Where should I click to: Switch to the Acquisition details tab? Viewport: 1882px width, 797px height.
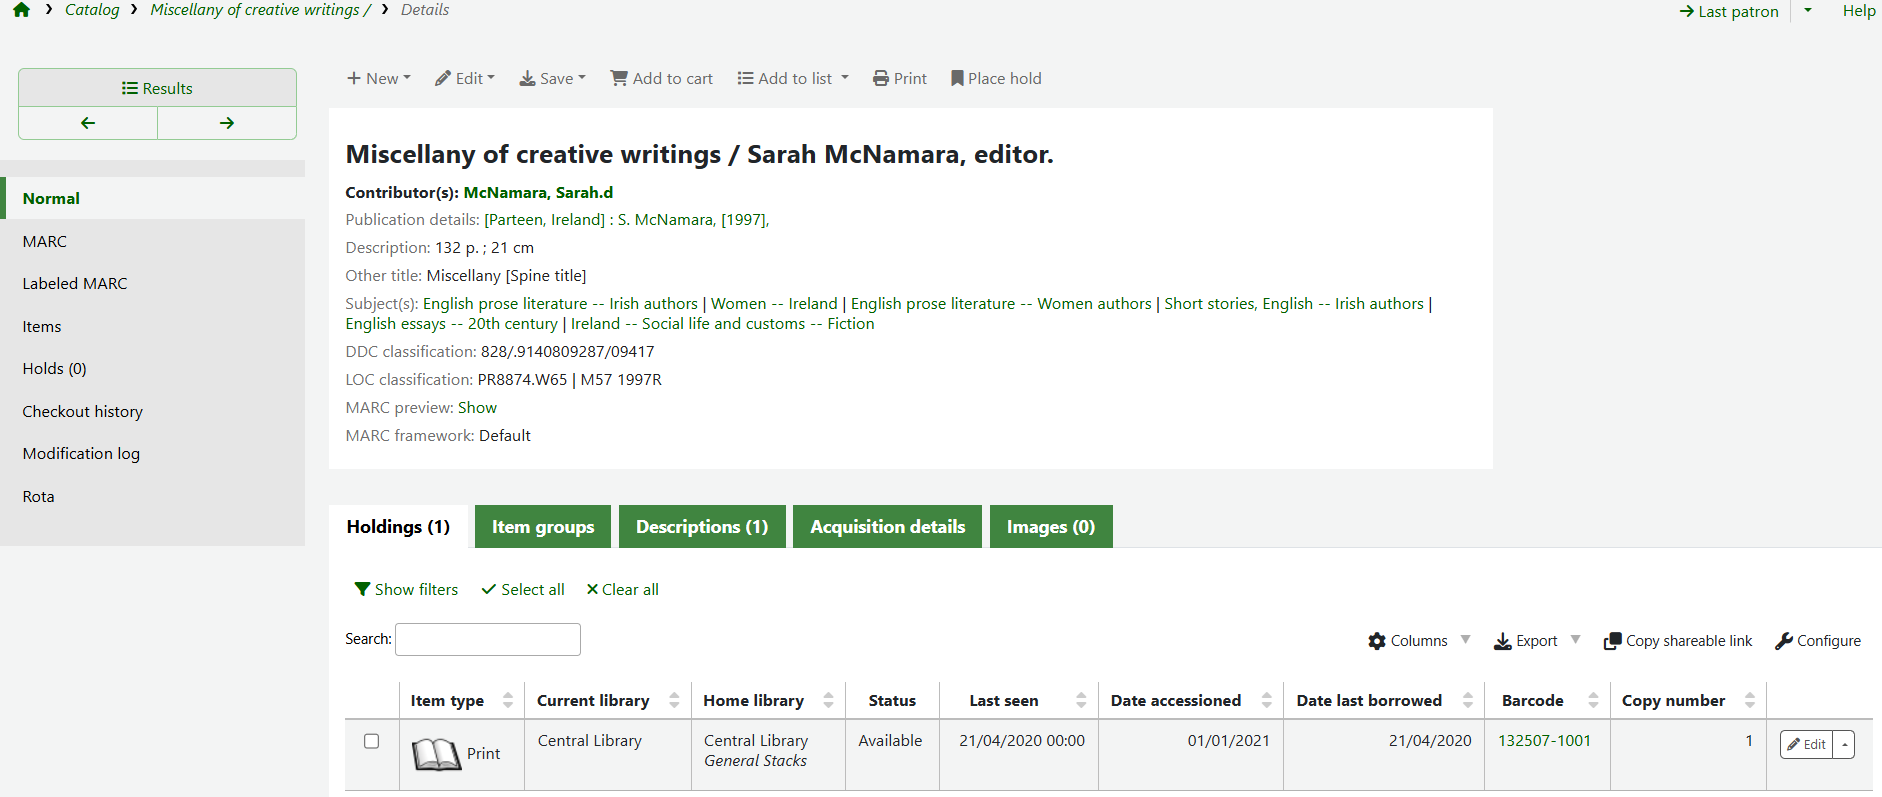[887, 527]
